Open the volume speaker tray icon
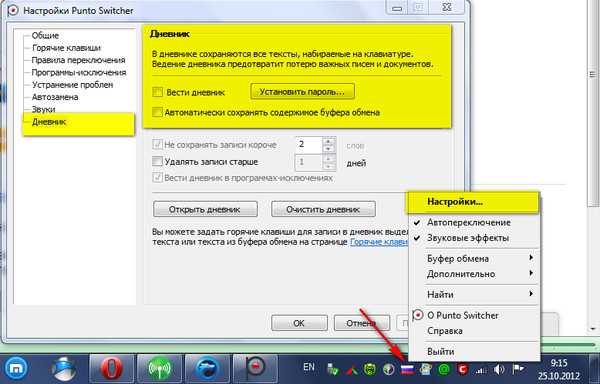This screenshot has height=384, width=600. tap(499, 369)
